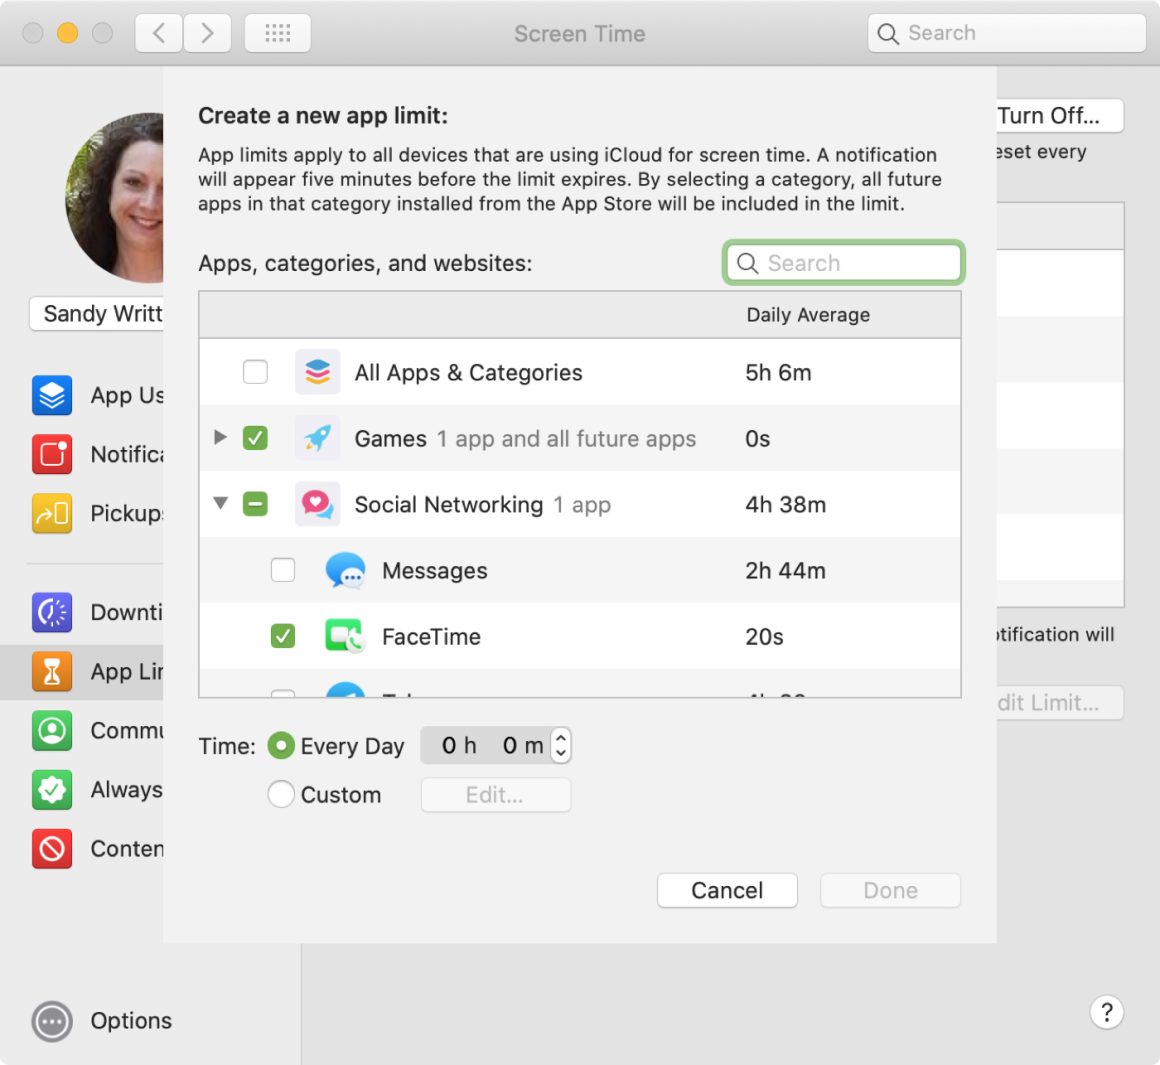Image resolution: width=1160 pixels, height=1065 pixels.
Task: Open Content & Privacy sidebar icon
Action: [52, 848]
